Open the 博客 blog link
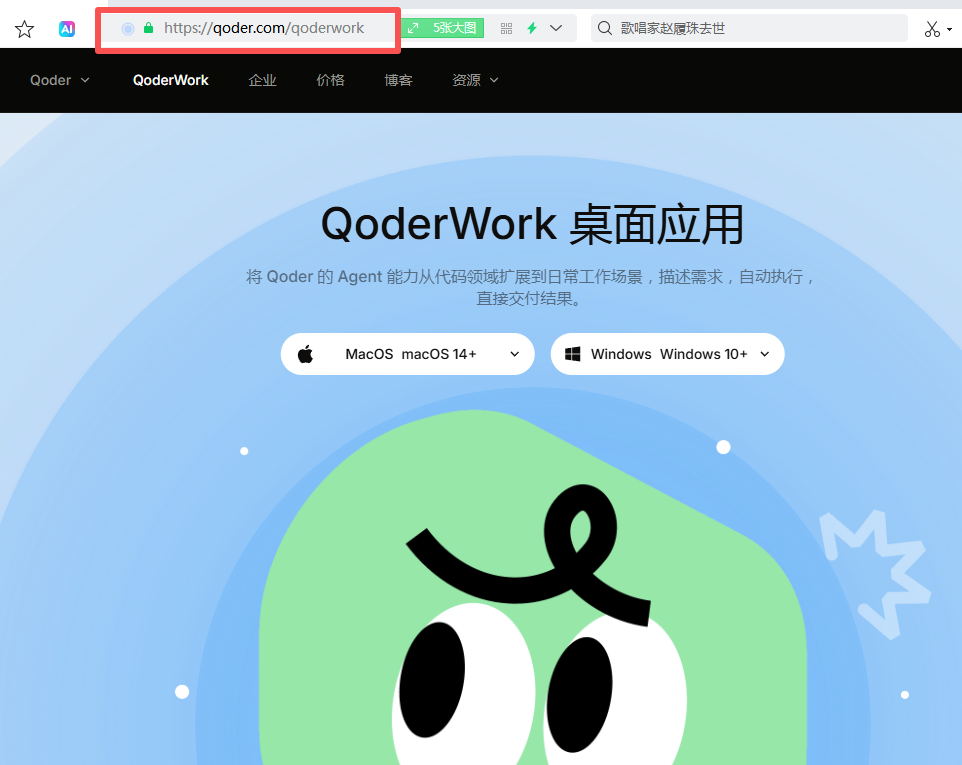 (x=399, y=80)
